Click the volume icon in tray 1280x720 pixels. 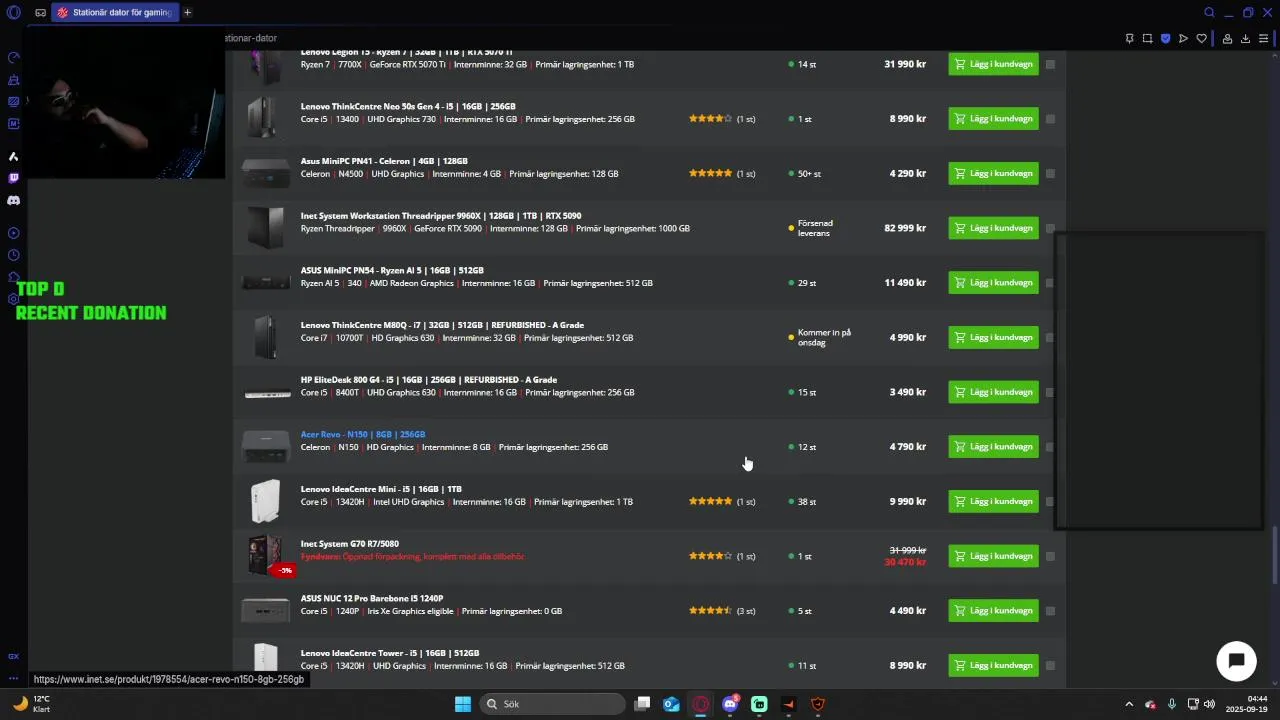coord(1209,704)
